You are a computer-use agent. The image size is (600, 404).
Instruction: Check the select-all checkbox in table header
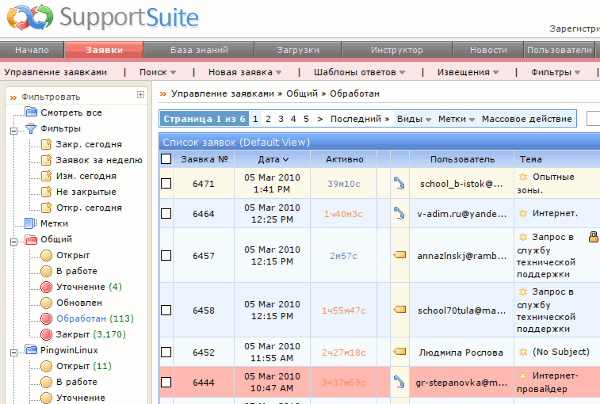[166, 159]
